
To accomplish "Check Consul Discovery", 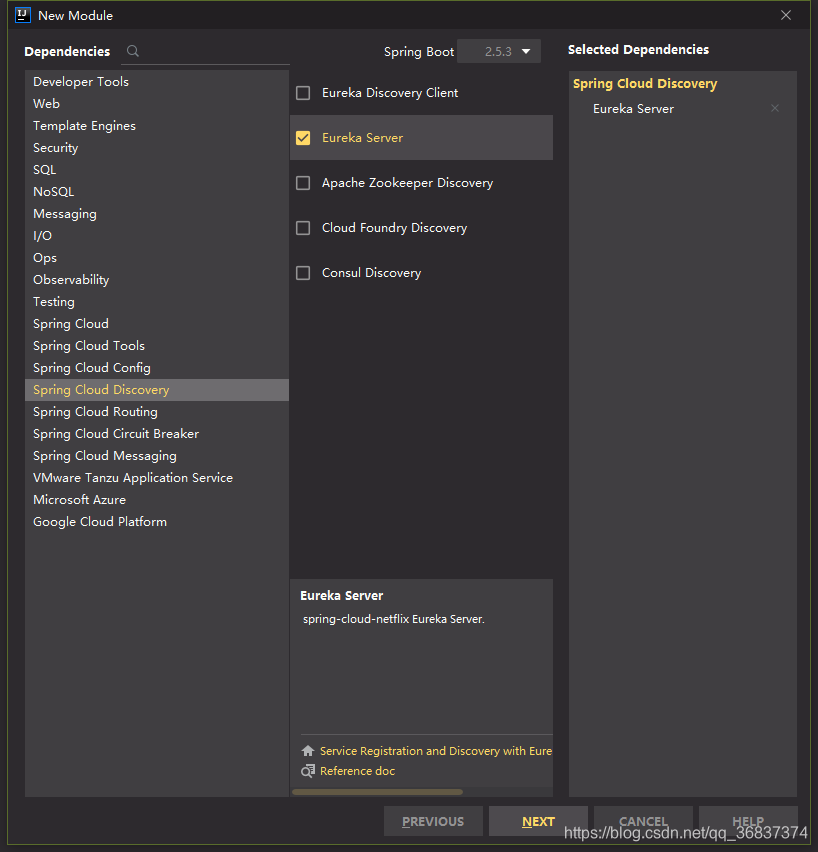I will (x=303, y=273).
